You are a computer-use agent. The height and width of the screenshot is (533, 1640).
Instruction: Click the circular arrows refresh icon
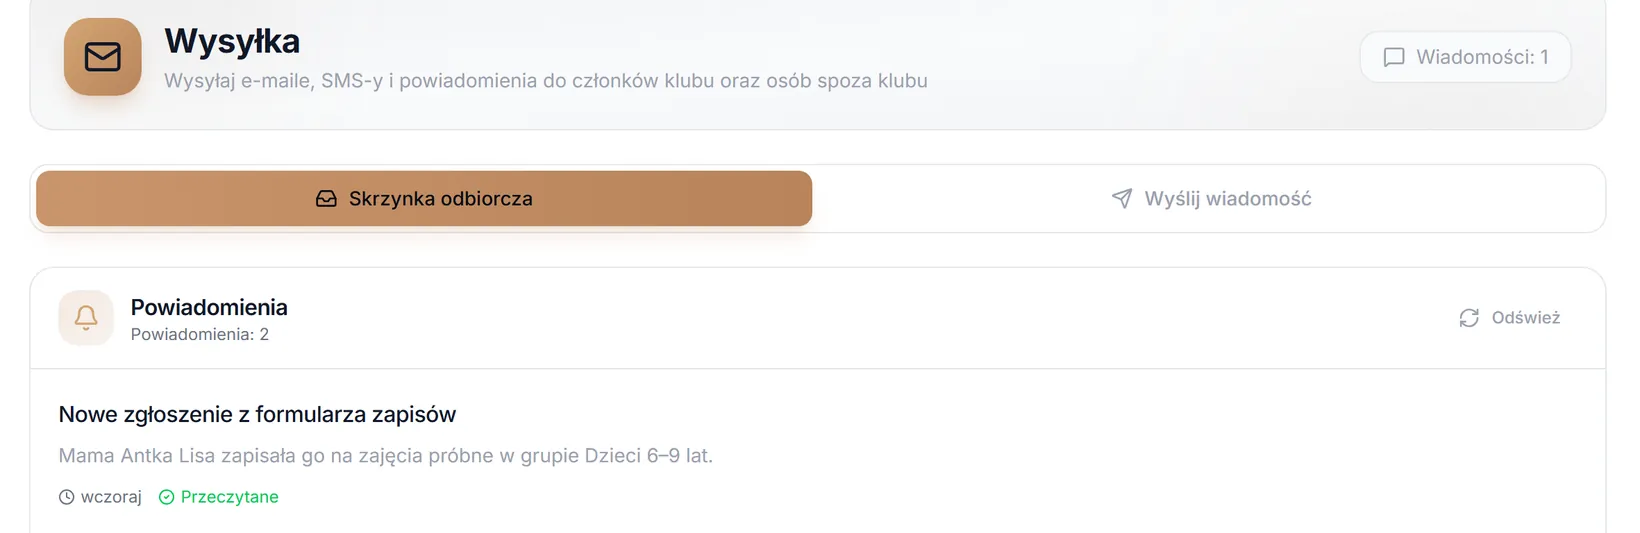1469,318
